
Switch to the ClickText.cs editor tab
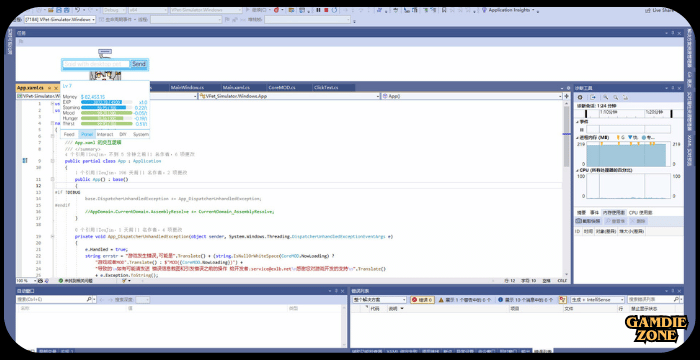pos(326,88)
